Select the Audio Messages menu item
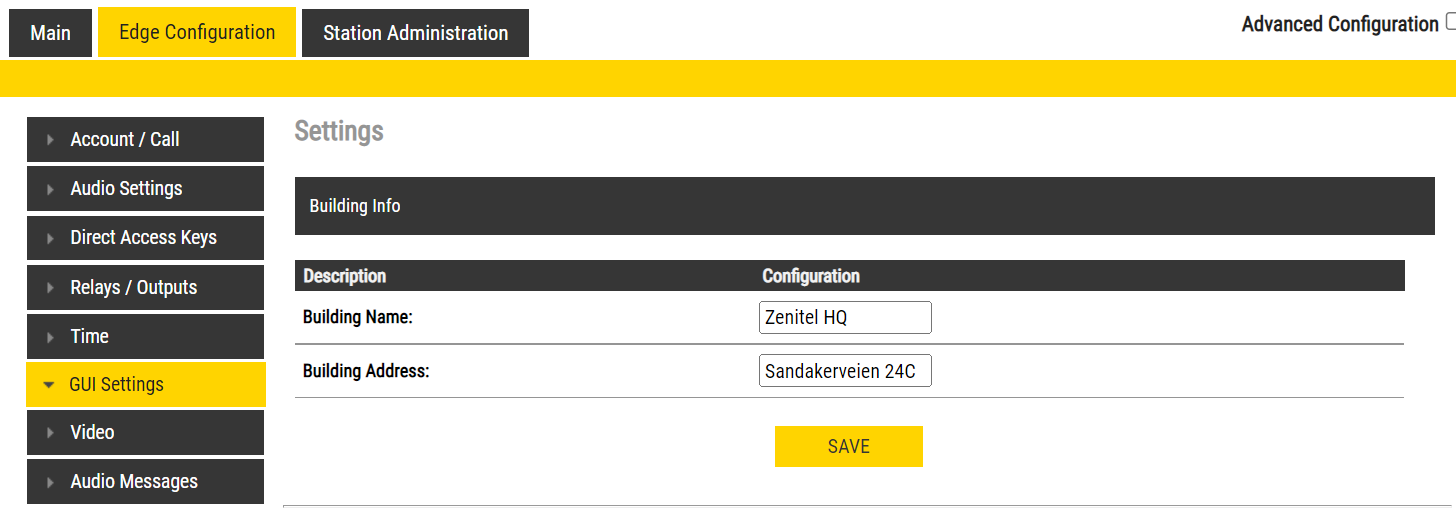Image resolution: width=1456 pixels, height=513 pixels. coord(134,482)
